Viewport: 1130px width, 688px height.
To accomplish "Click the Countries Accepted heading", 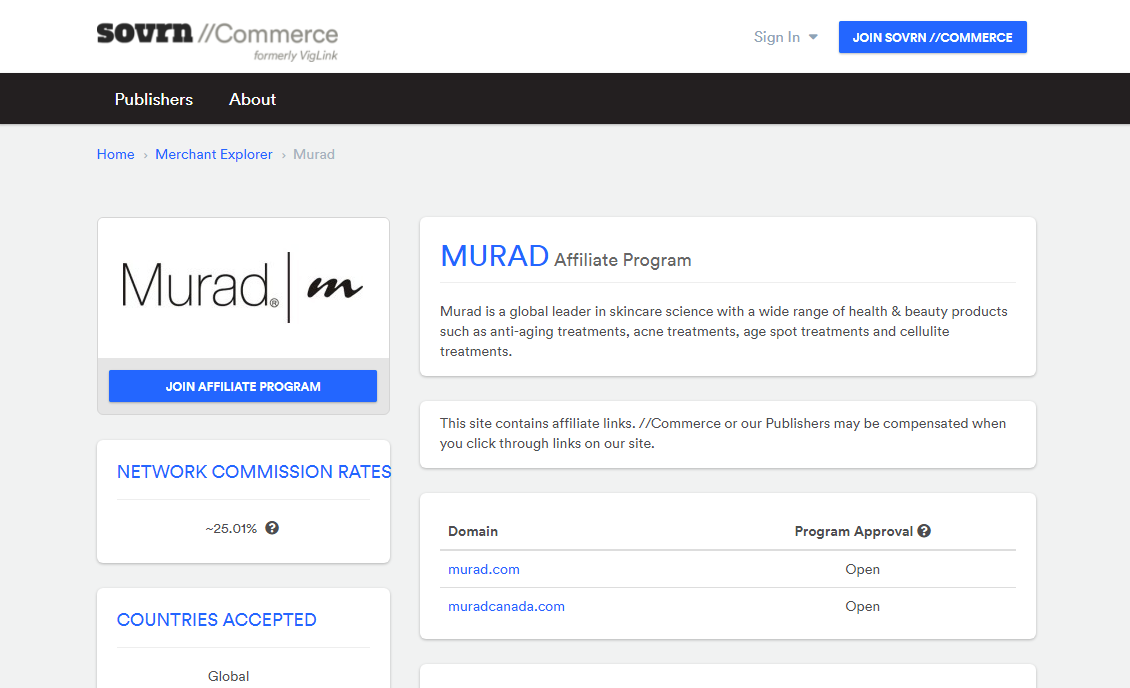I will pyautogui.click(x=217, y=620).
